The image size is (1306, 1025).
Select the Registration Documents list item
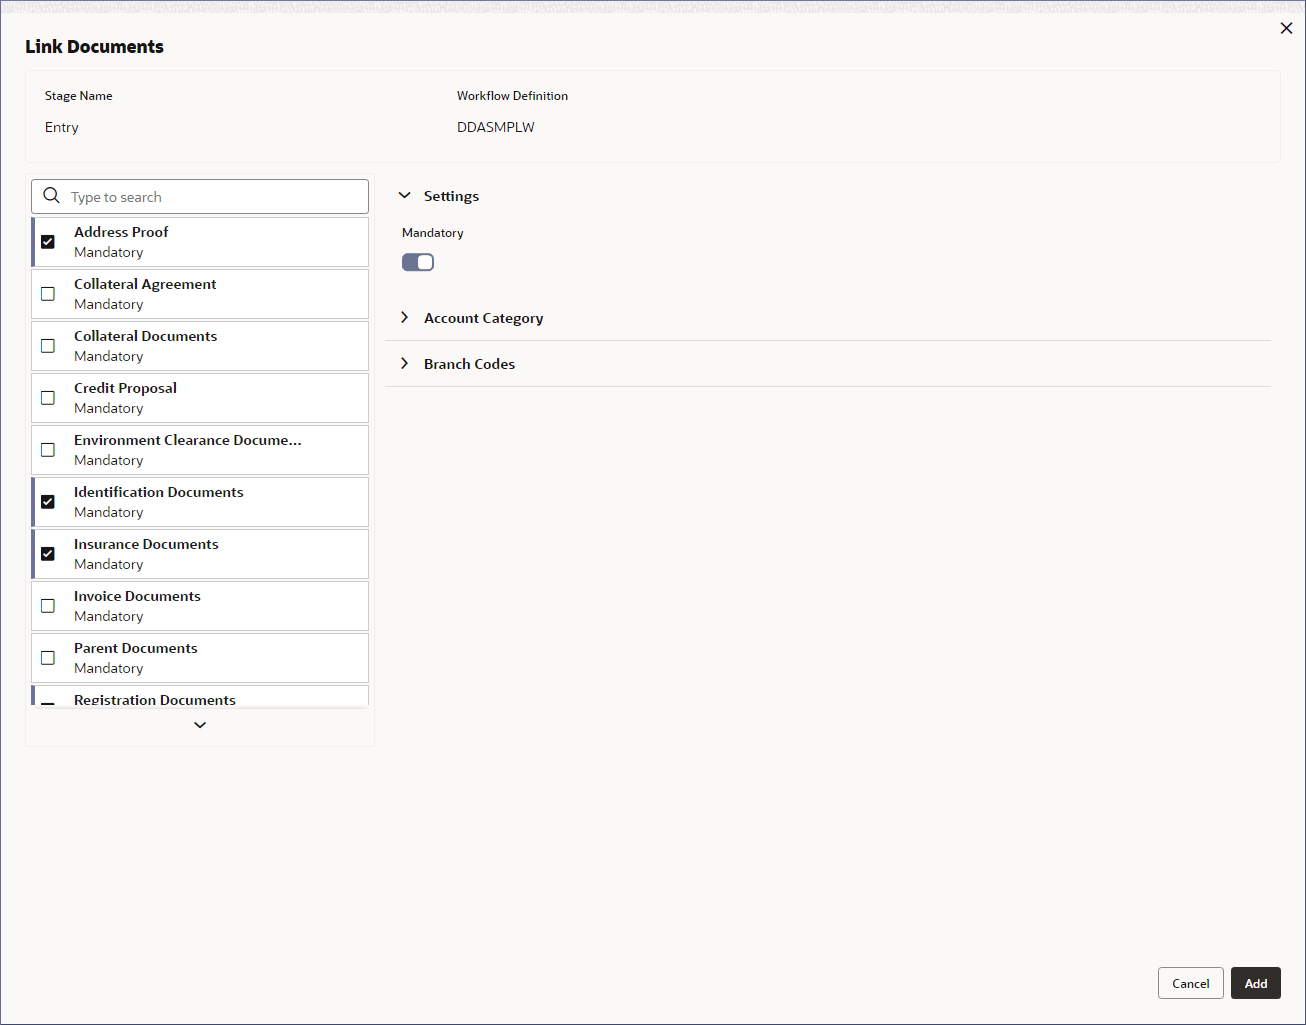coord(200,697)
